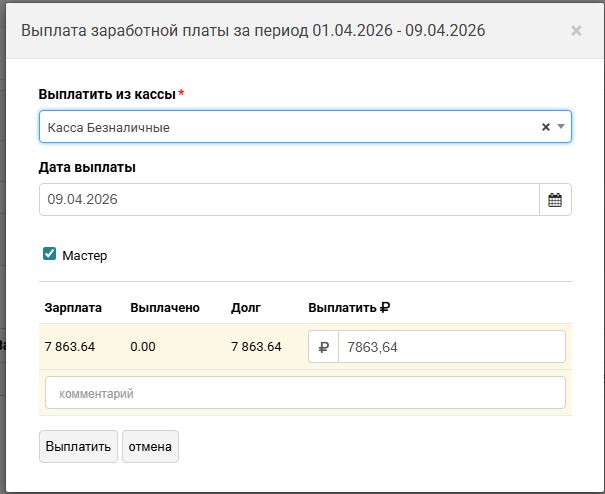Close the payroll dialog with the X
The height and width of the screenshot is (494, 605).
pos(576,31)
